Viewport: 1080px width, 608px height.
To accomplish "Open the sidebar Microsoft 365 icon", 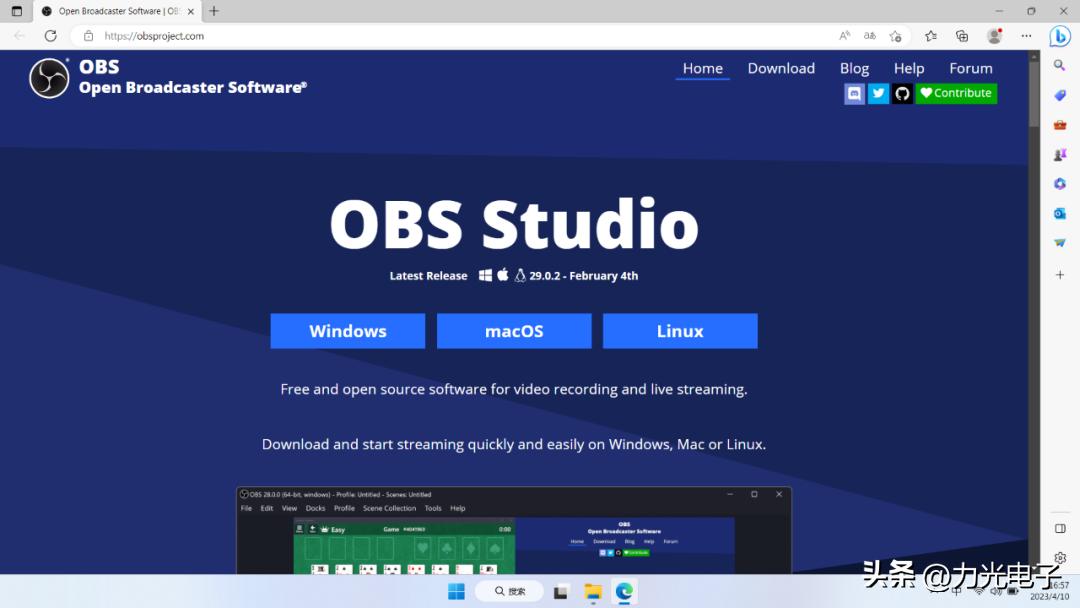I will point(1060,184).
